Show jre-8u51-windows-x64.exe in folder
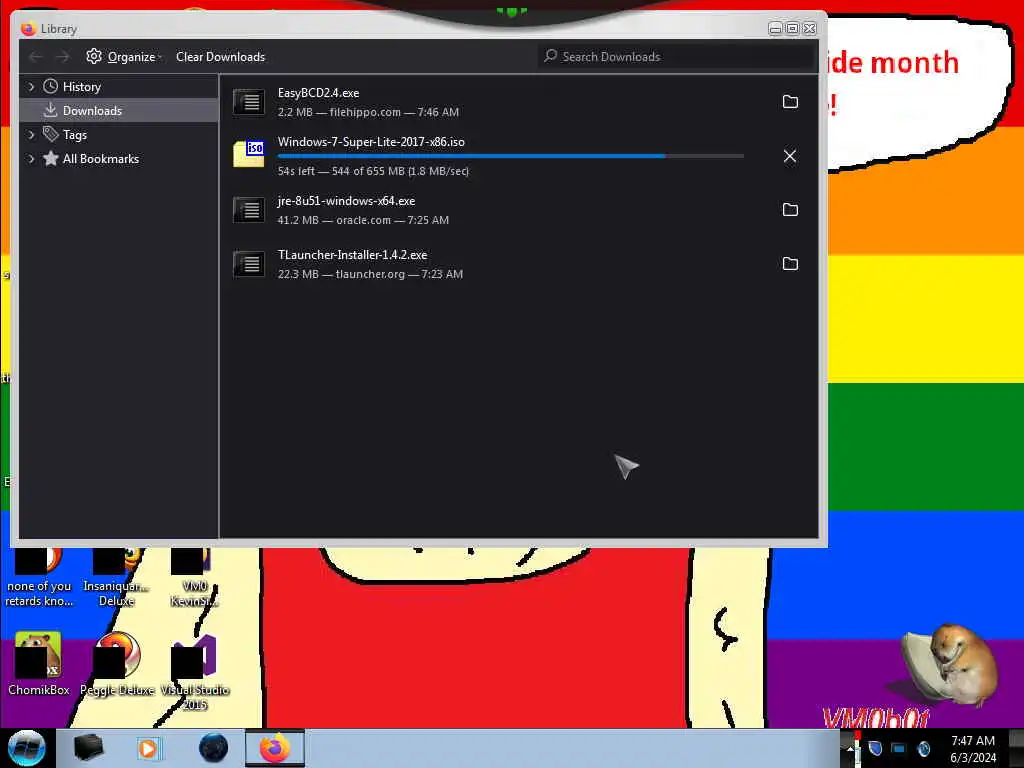The width and height of the screenshot is (1024, 768). (790, 210)
